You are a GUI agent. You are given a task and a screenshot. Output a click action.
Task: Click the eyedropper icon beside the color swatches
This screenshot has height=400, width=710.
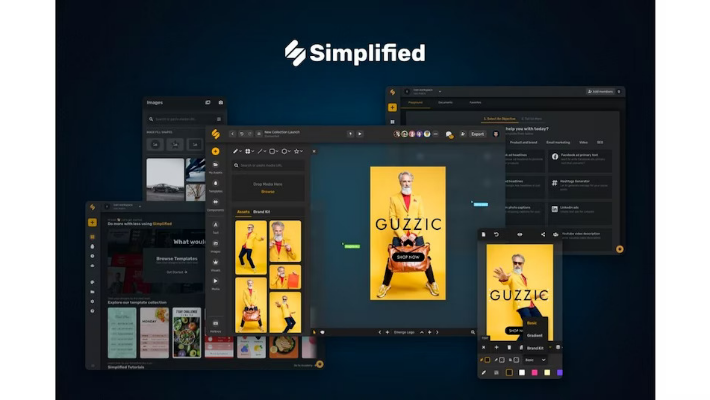tap(484, 373)
